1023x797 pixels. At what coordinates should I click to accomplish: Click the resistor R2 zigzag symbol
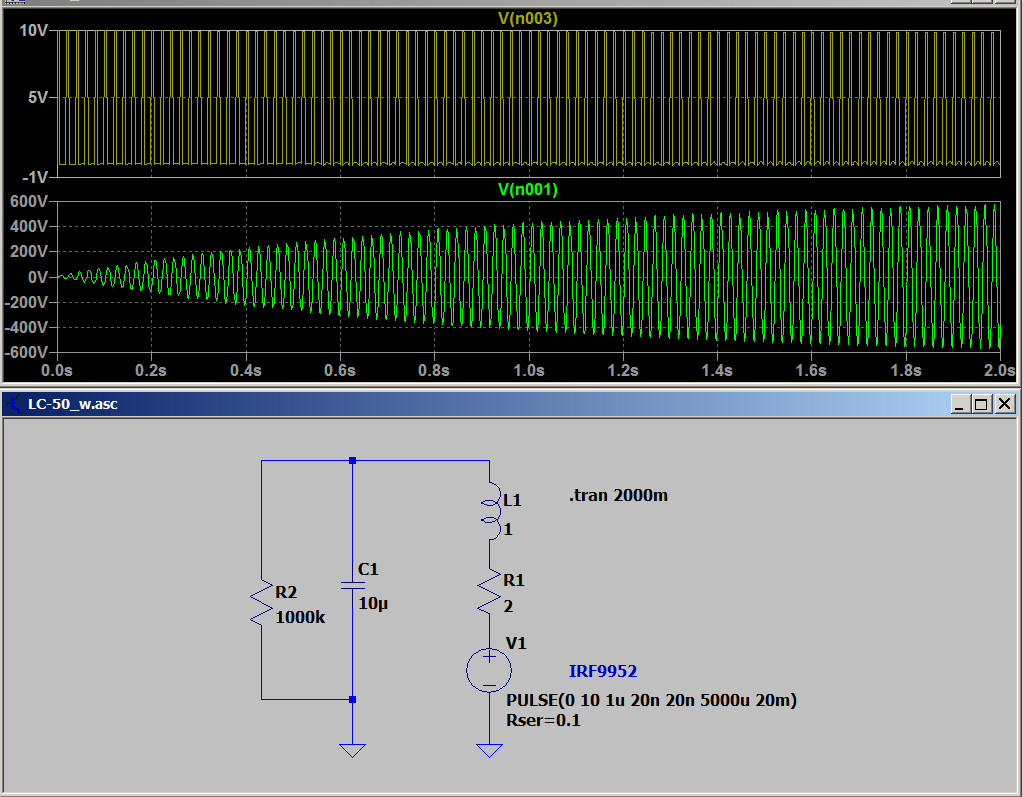(261, 603)
